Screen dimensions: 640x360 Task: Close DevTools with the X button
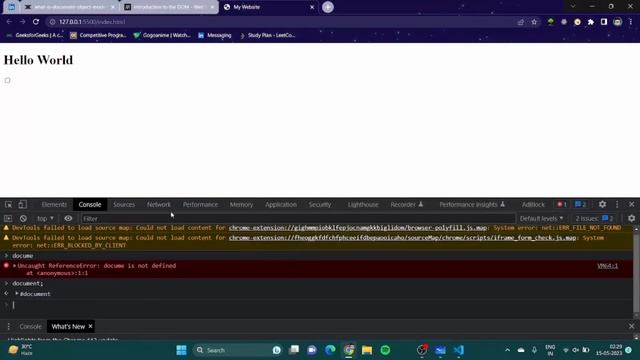tap(631, 204)
